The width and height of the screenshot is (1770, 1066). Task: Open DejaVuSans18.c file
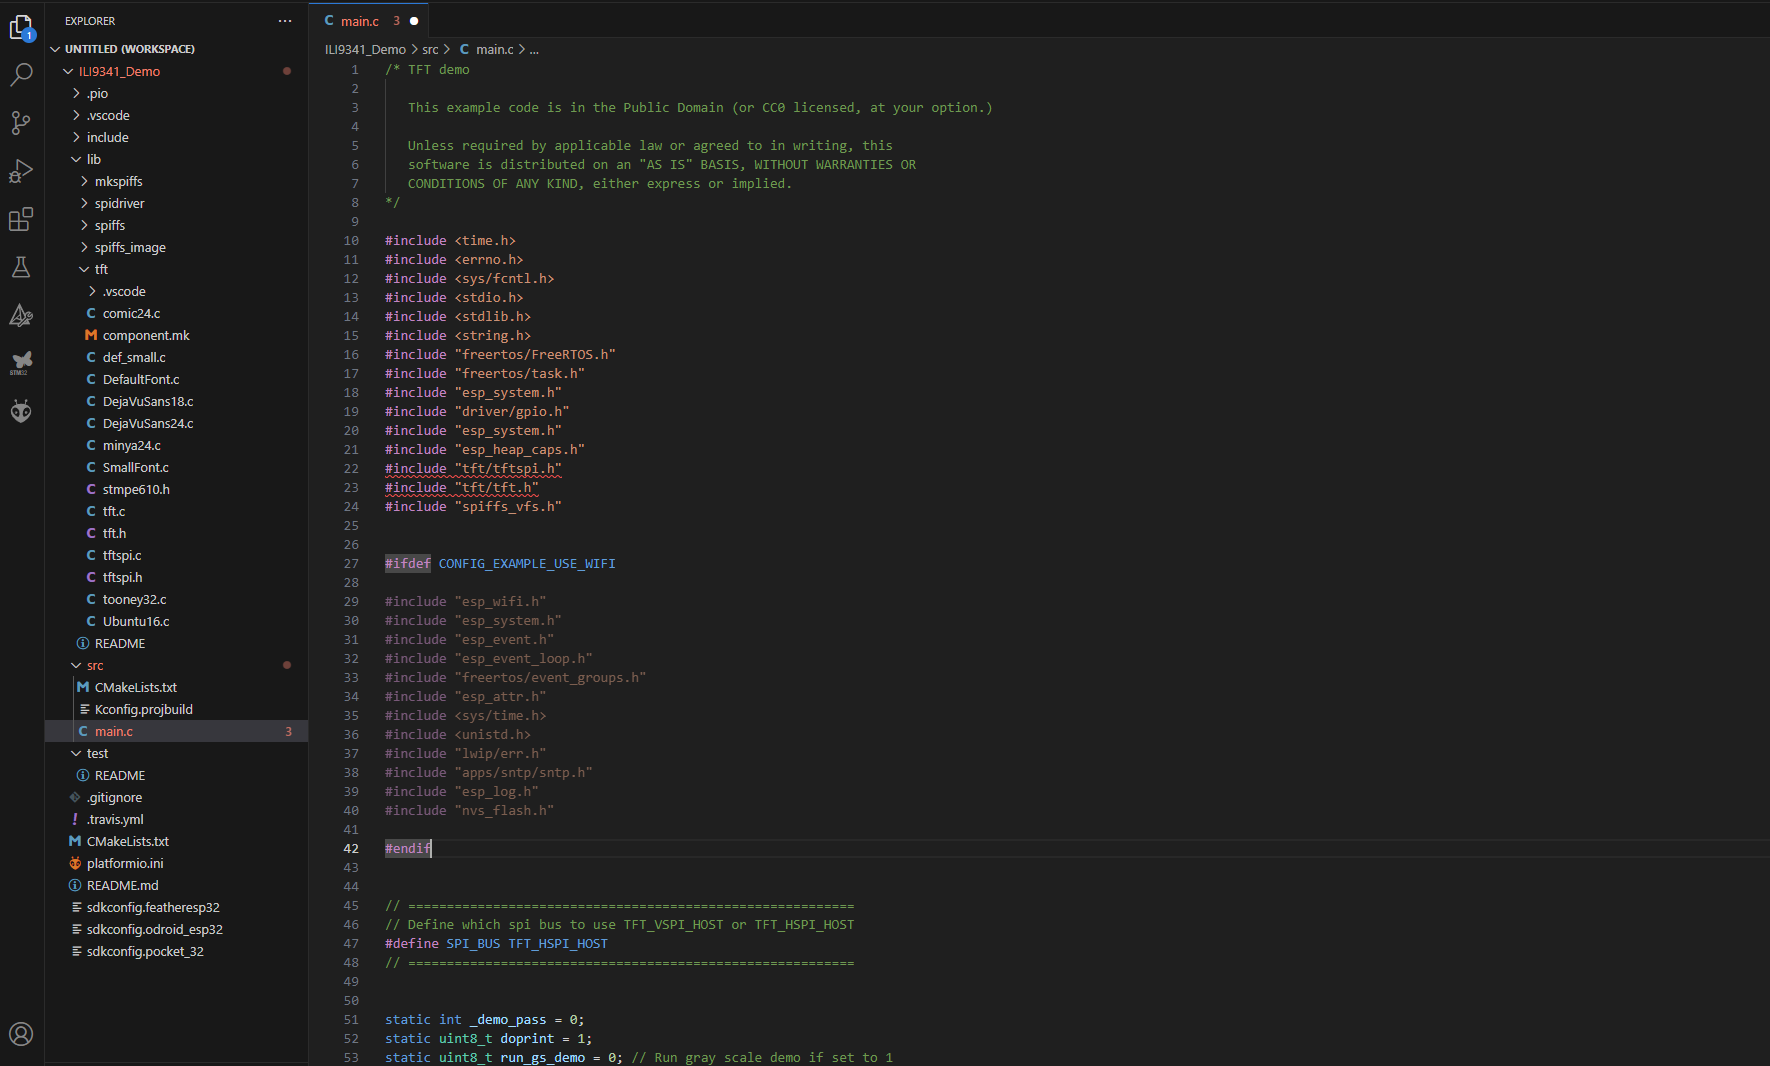(176, 401)
